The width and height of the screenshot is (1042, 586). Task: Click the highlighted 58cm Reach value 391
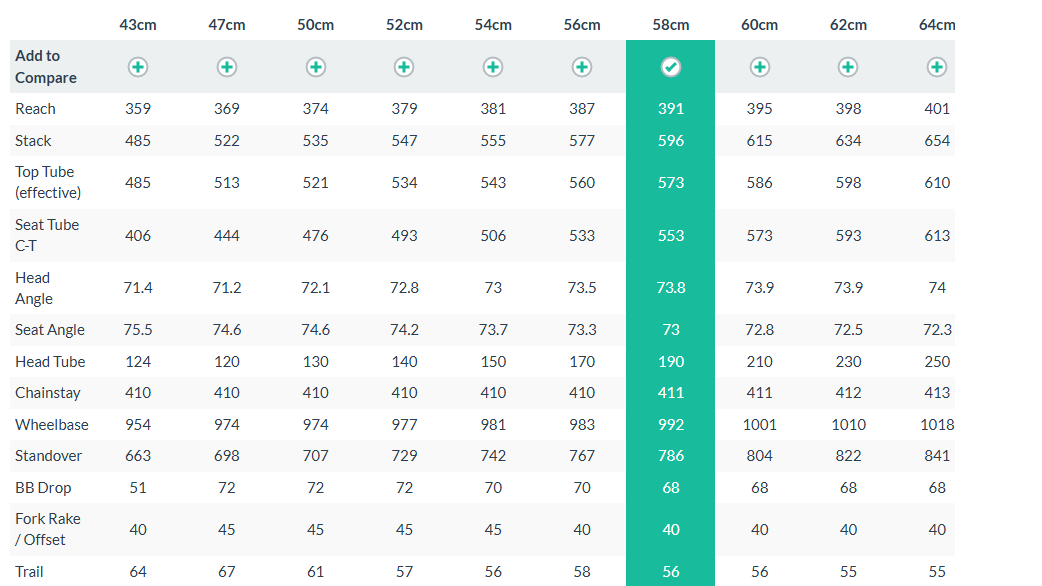click(671, 109)
